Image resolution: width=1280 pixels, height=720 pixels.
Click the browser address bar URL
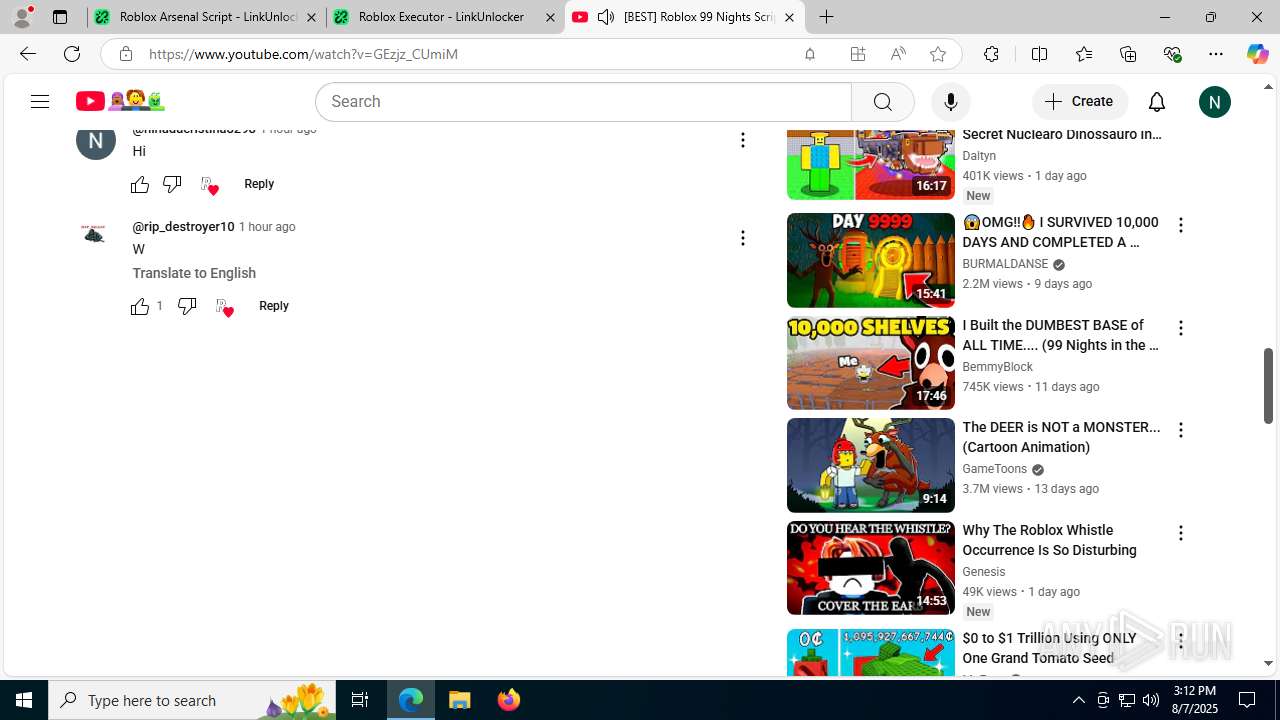[x=303, y=54]
